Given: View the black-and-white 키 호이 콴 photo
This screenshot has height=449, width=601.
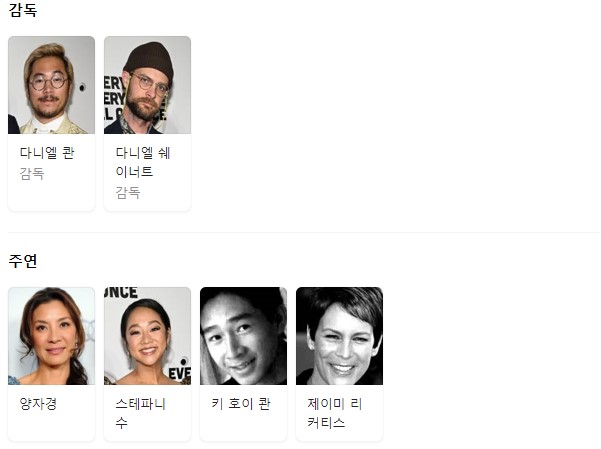Looking at the screenshot, I should pos(243,336).
